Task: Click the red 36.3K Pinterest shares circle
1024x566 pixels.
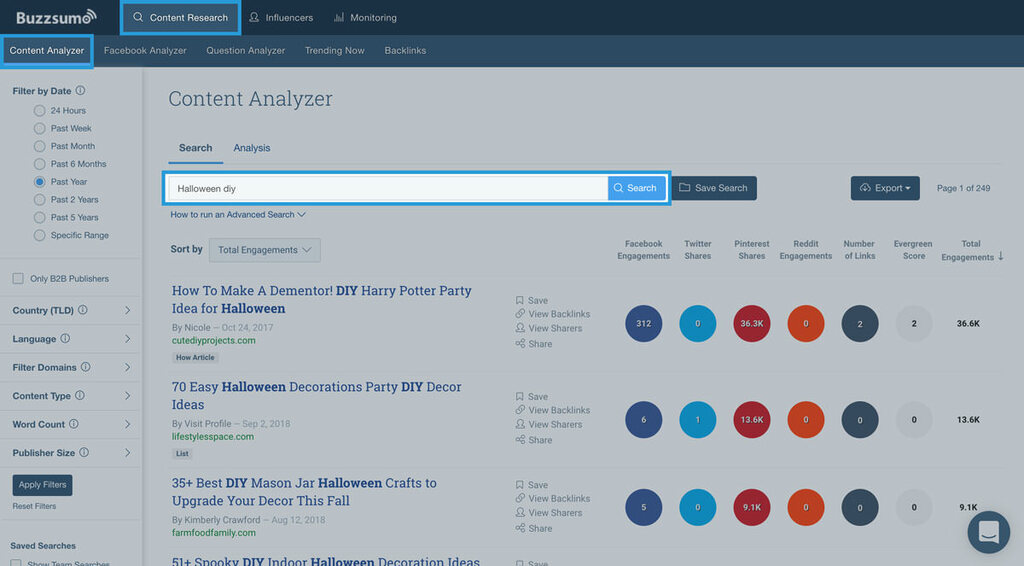Action: tap(752, 324)
